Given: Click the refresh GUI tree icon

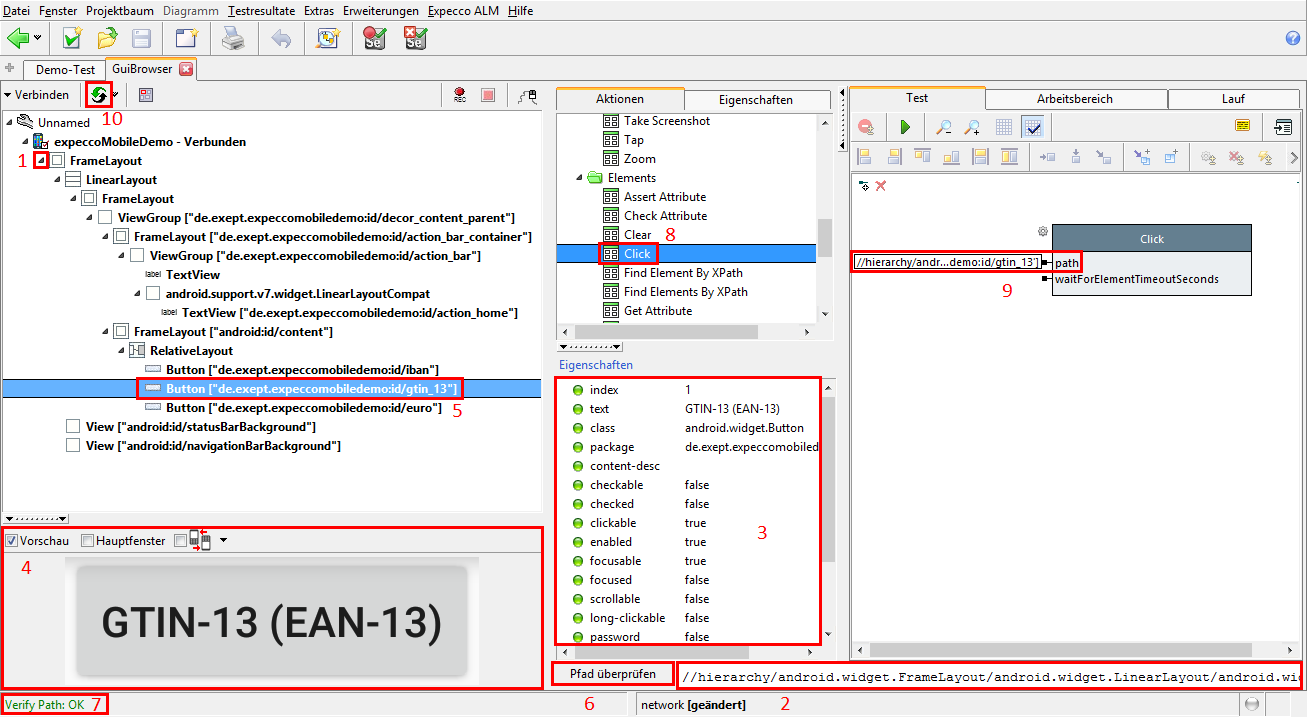Looking at the screenshot, I should pyautogui.click(x=98, y=95).
